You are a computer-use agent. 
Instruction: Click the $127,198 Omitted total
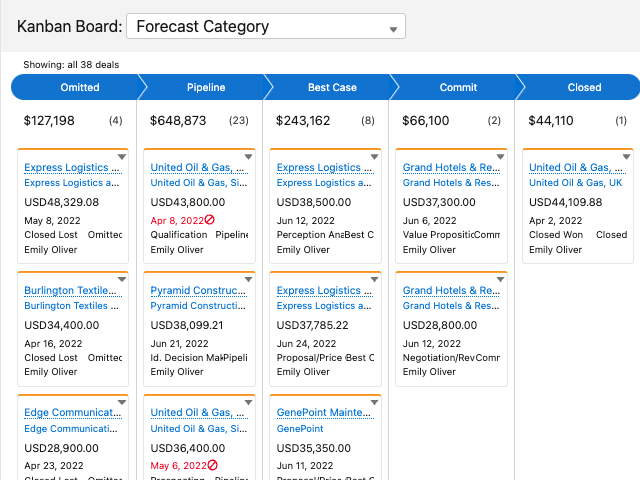click(x=49, y=120)
